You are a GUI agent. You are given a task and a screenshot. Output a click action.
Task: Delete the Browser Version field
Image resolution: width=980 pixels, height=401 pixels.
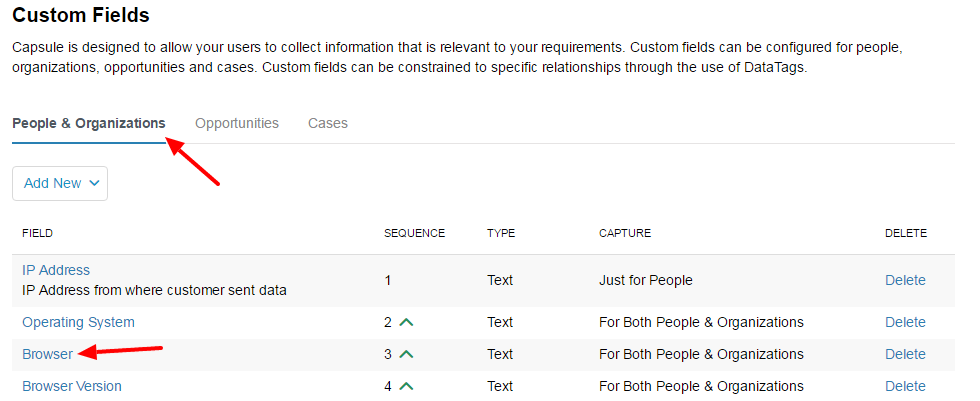tap(905, 386)
